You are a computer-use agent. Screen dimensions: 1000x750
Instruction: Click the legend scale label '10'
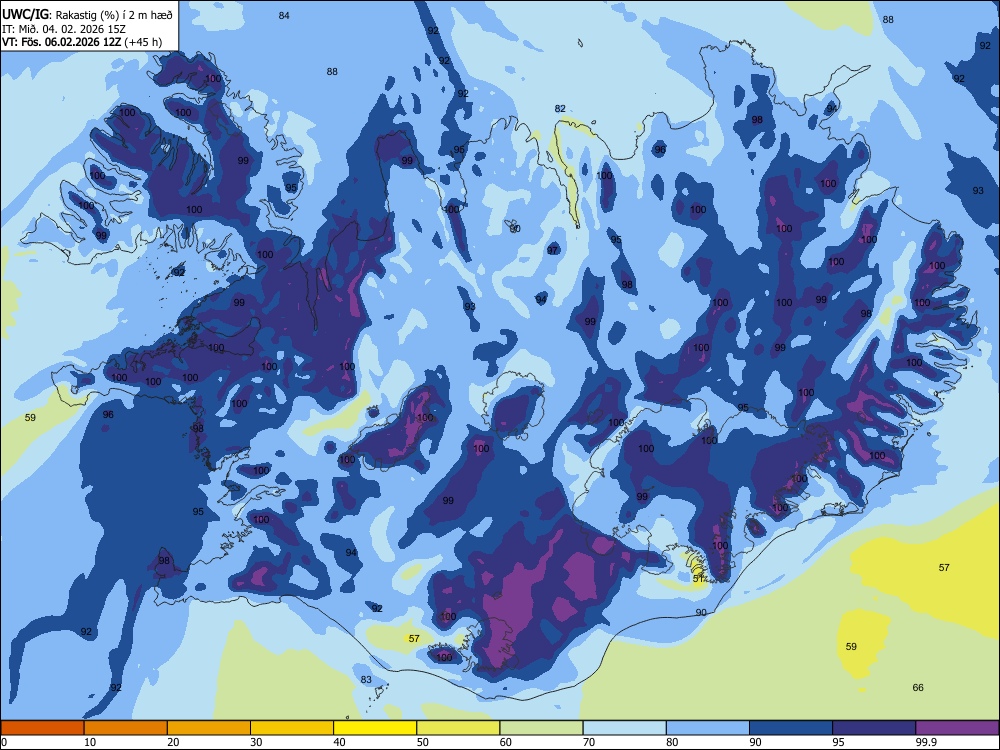click(90, 742)
